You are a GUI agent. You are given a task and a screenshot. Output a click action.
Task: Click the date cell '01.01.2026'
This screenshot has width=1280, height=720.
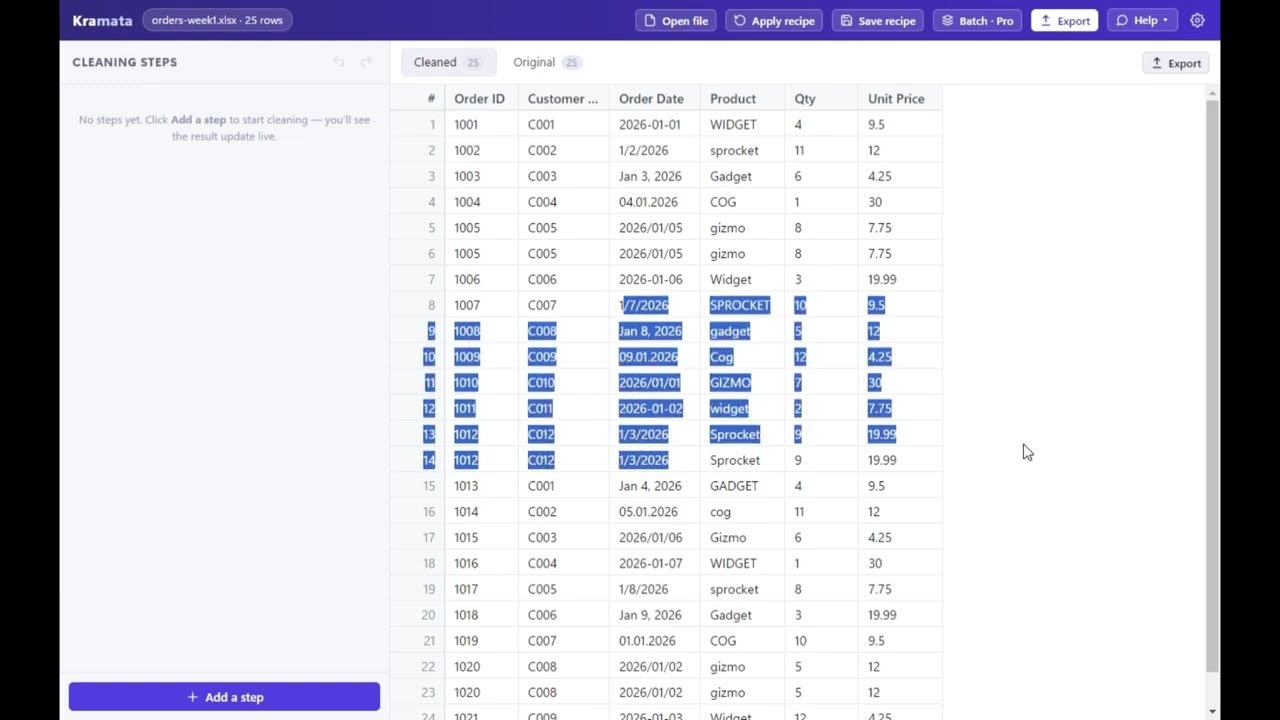[654, 641]
